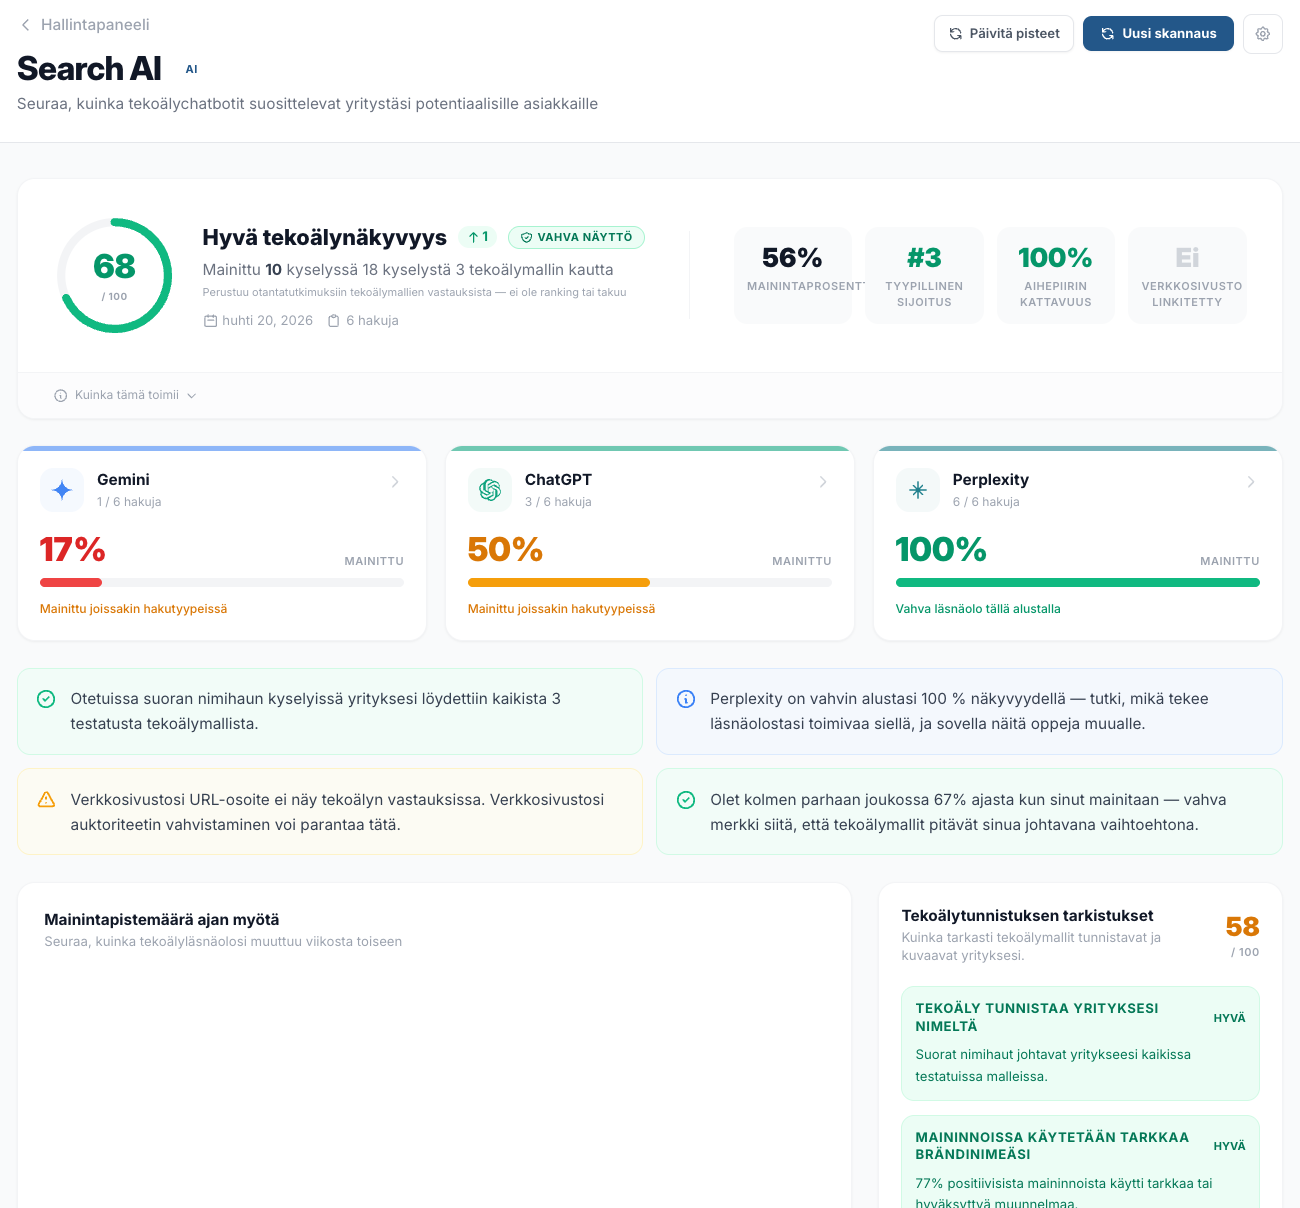The image size is (1300, 1208).
Task: Select the 56% Mainintaprosentti stat card
Action: coord(793,275)
